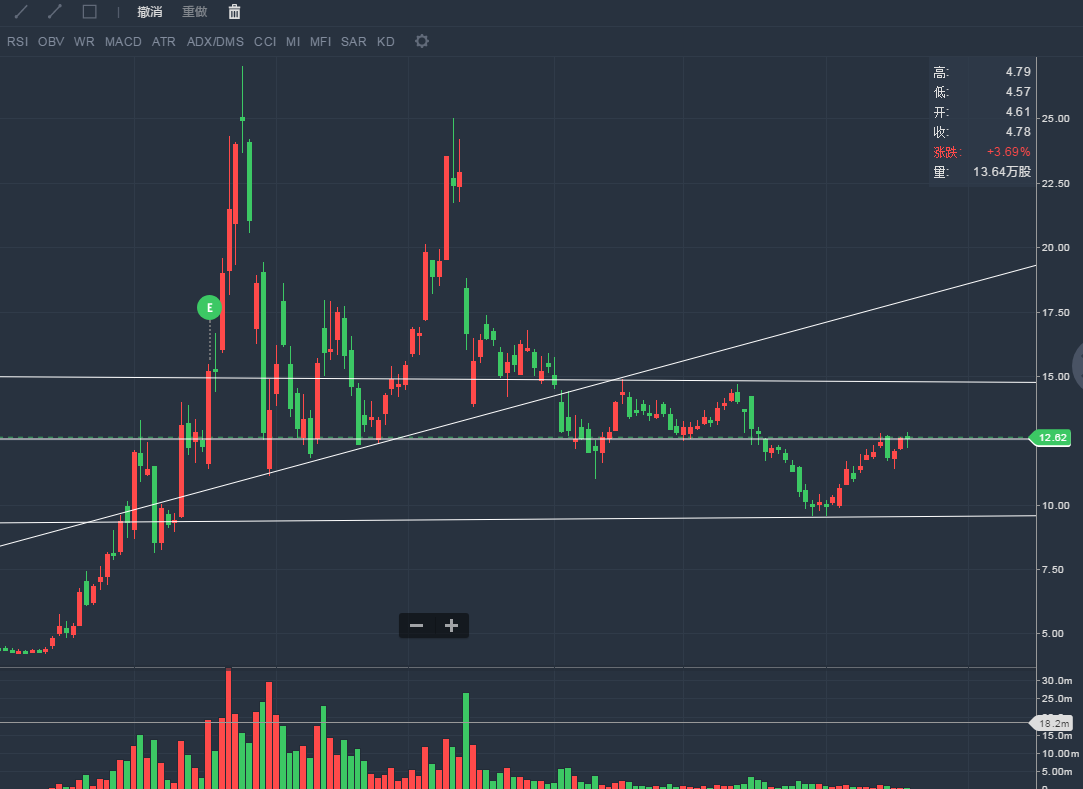This screenshot has width=1083, height=789.
Task: Click the 22.50 price axis label
Action: 1055,184
